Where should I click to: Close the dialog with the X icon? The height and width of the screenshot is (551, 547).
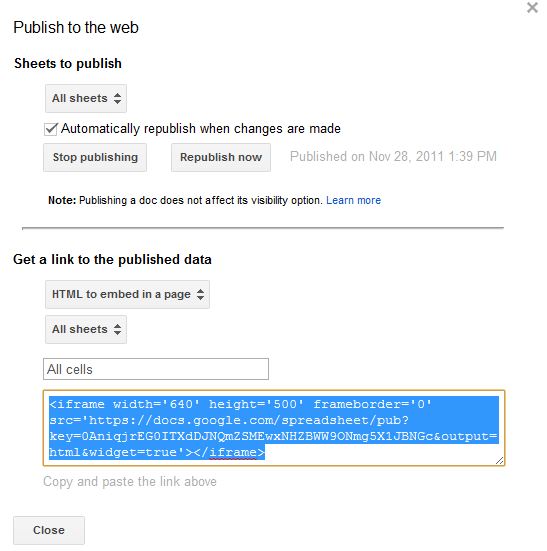coord(532,7)
